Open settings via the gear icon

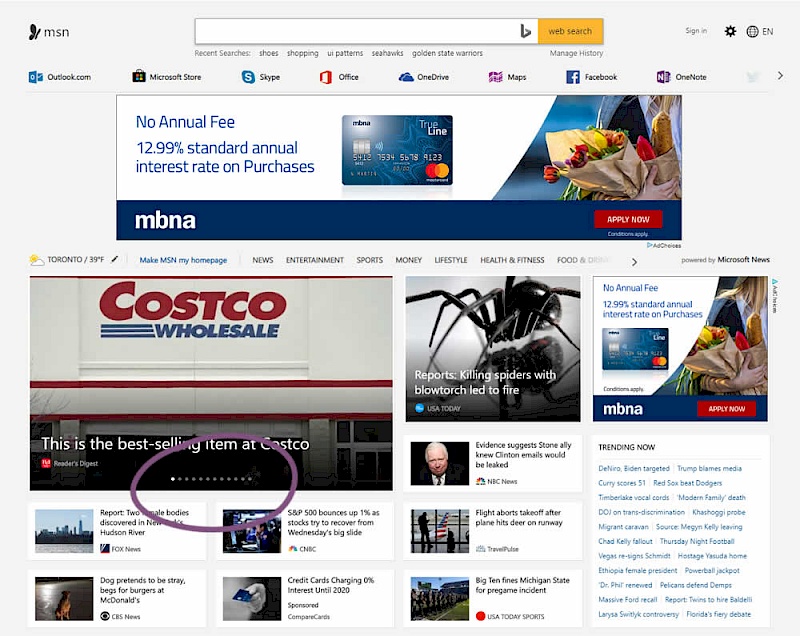coord(730,31)
